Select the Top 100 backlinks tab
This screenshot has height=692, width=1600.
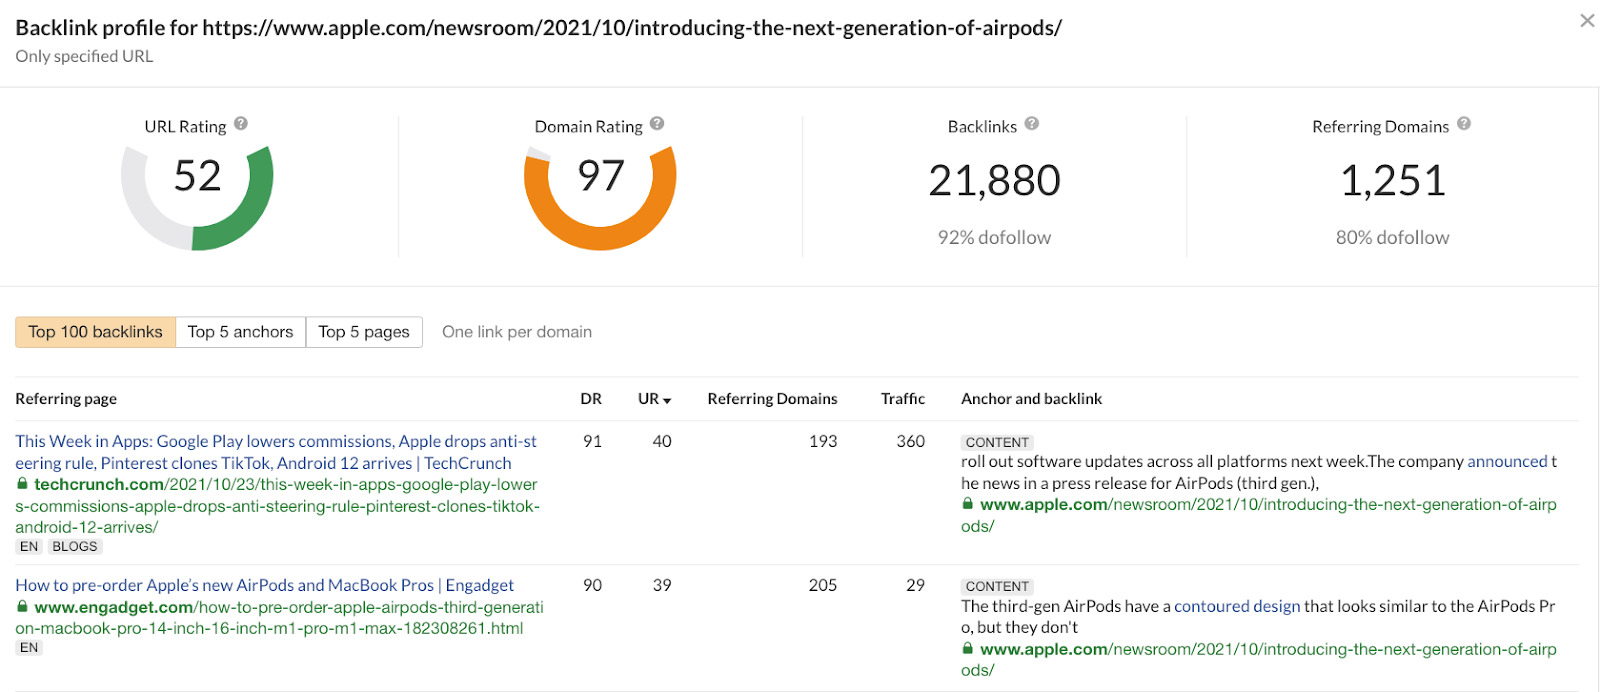[95, 332]
